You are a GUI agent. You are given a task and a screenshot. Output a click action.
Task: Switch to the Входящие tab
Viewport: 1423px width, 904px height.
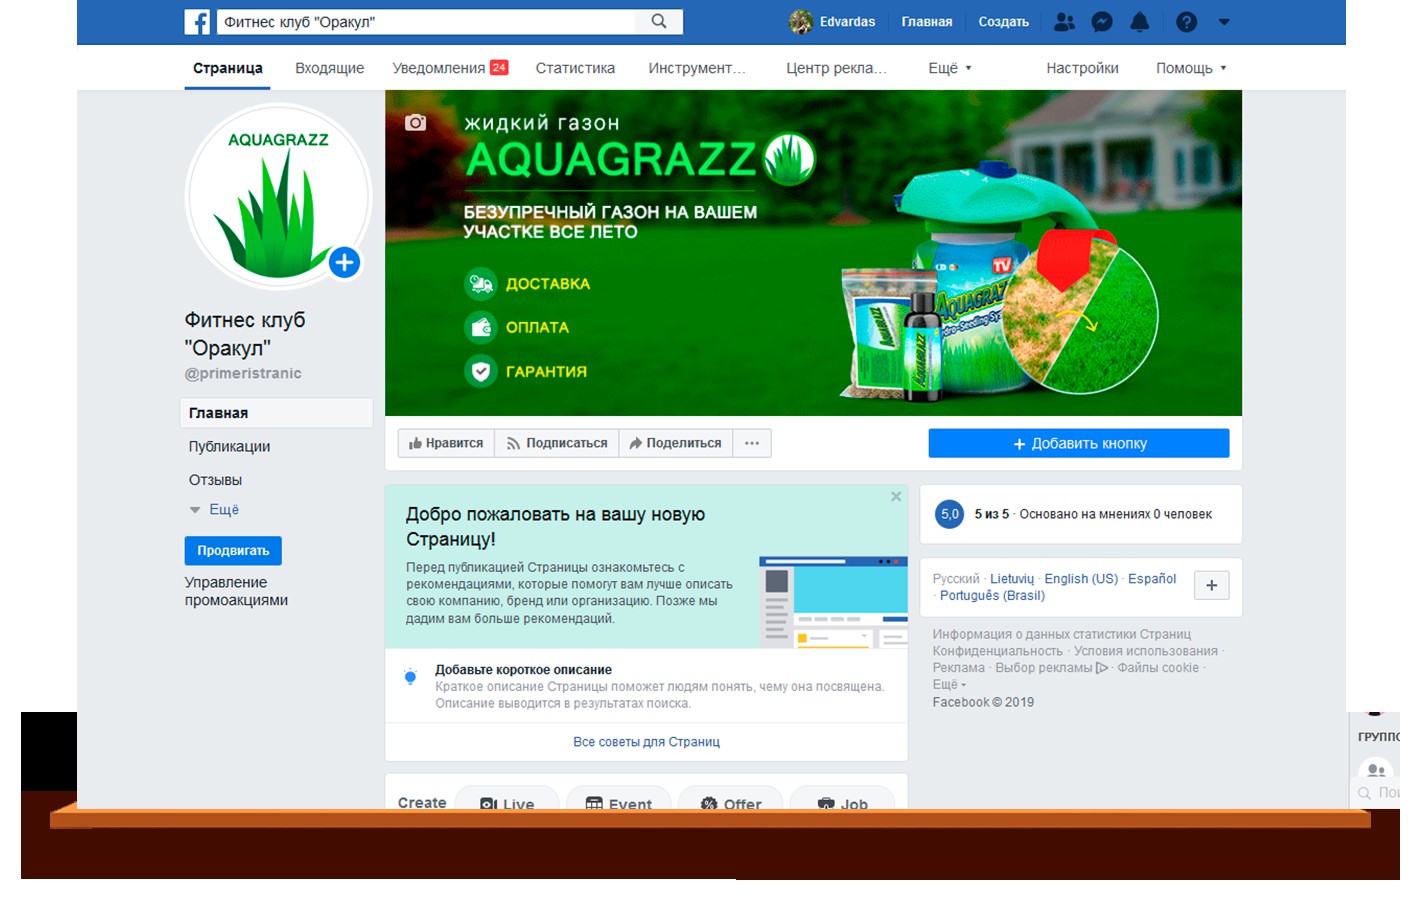point(329,68)
